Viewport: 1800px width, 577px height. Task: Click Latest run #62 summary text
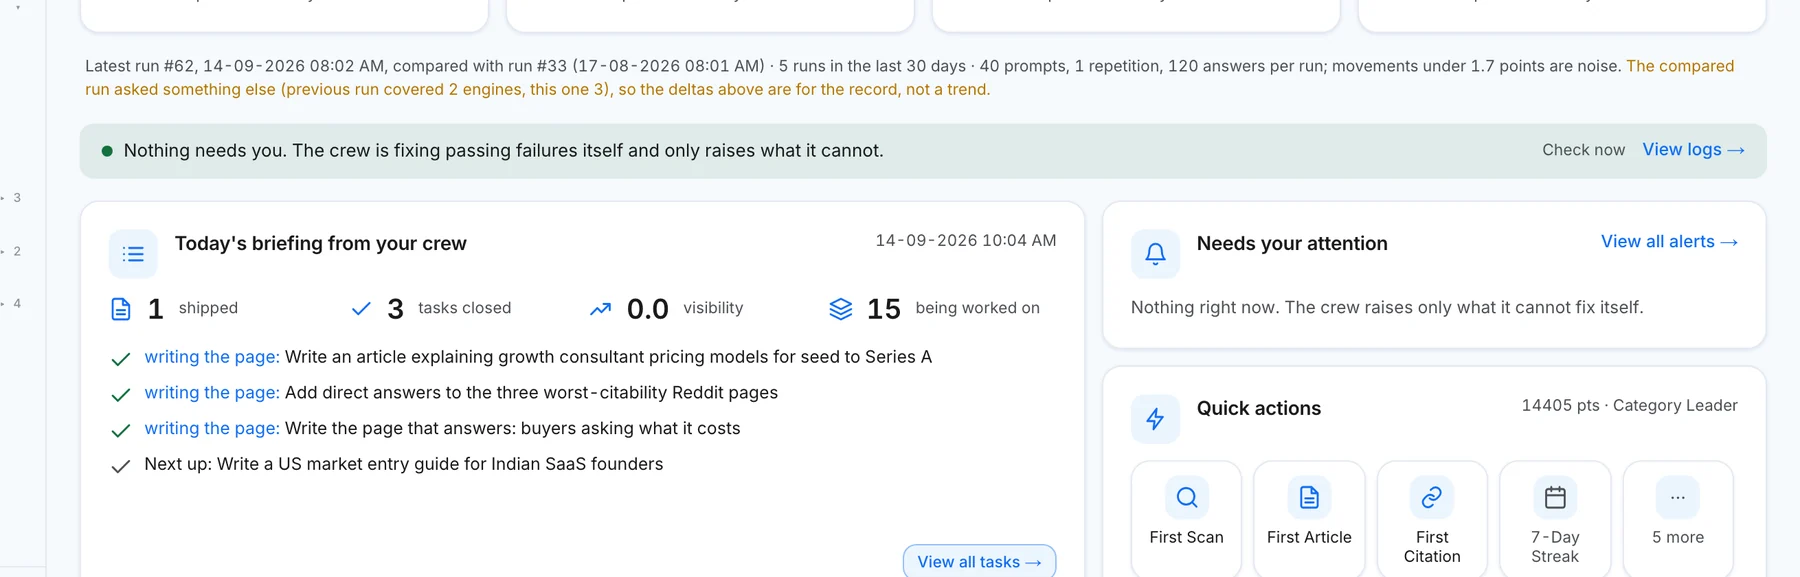[853, 66]
